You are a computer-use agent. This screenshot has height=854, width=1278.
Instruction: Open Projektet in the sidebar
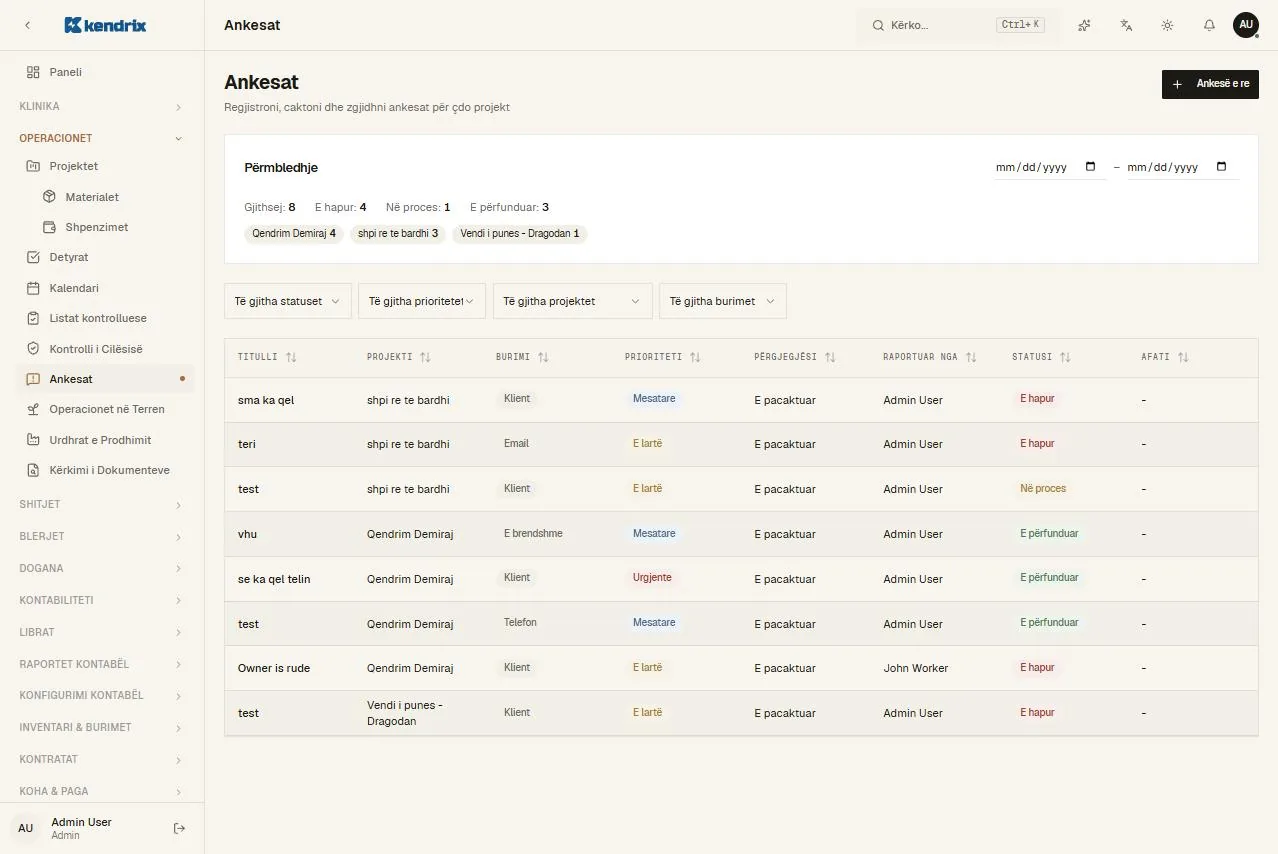pos(102,166)
